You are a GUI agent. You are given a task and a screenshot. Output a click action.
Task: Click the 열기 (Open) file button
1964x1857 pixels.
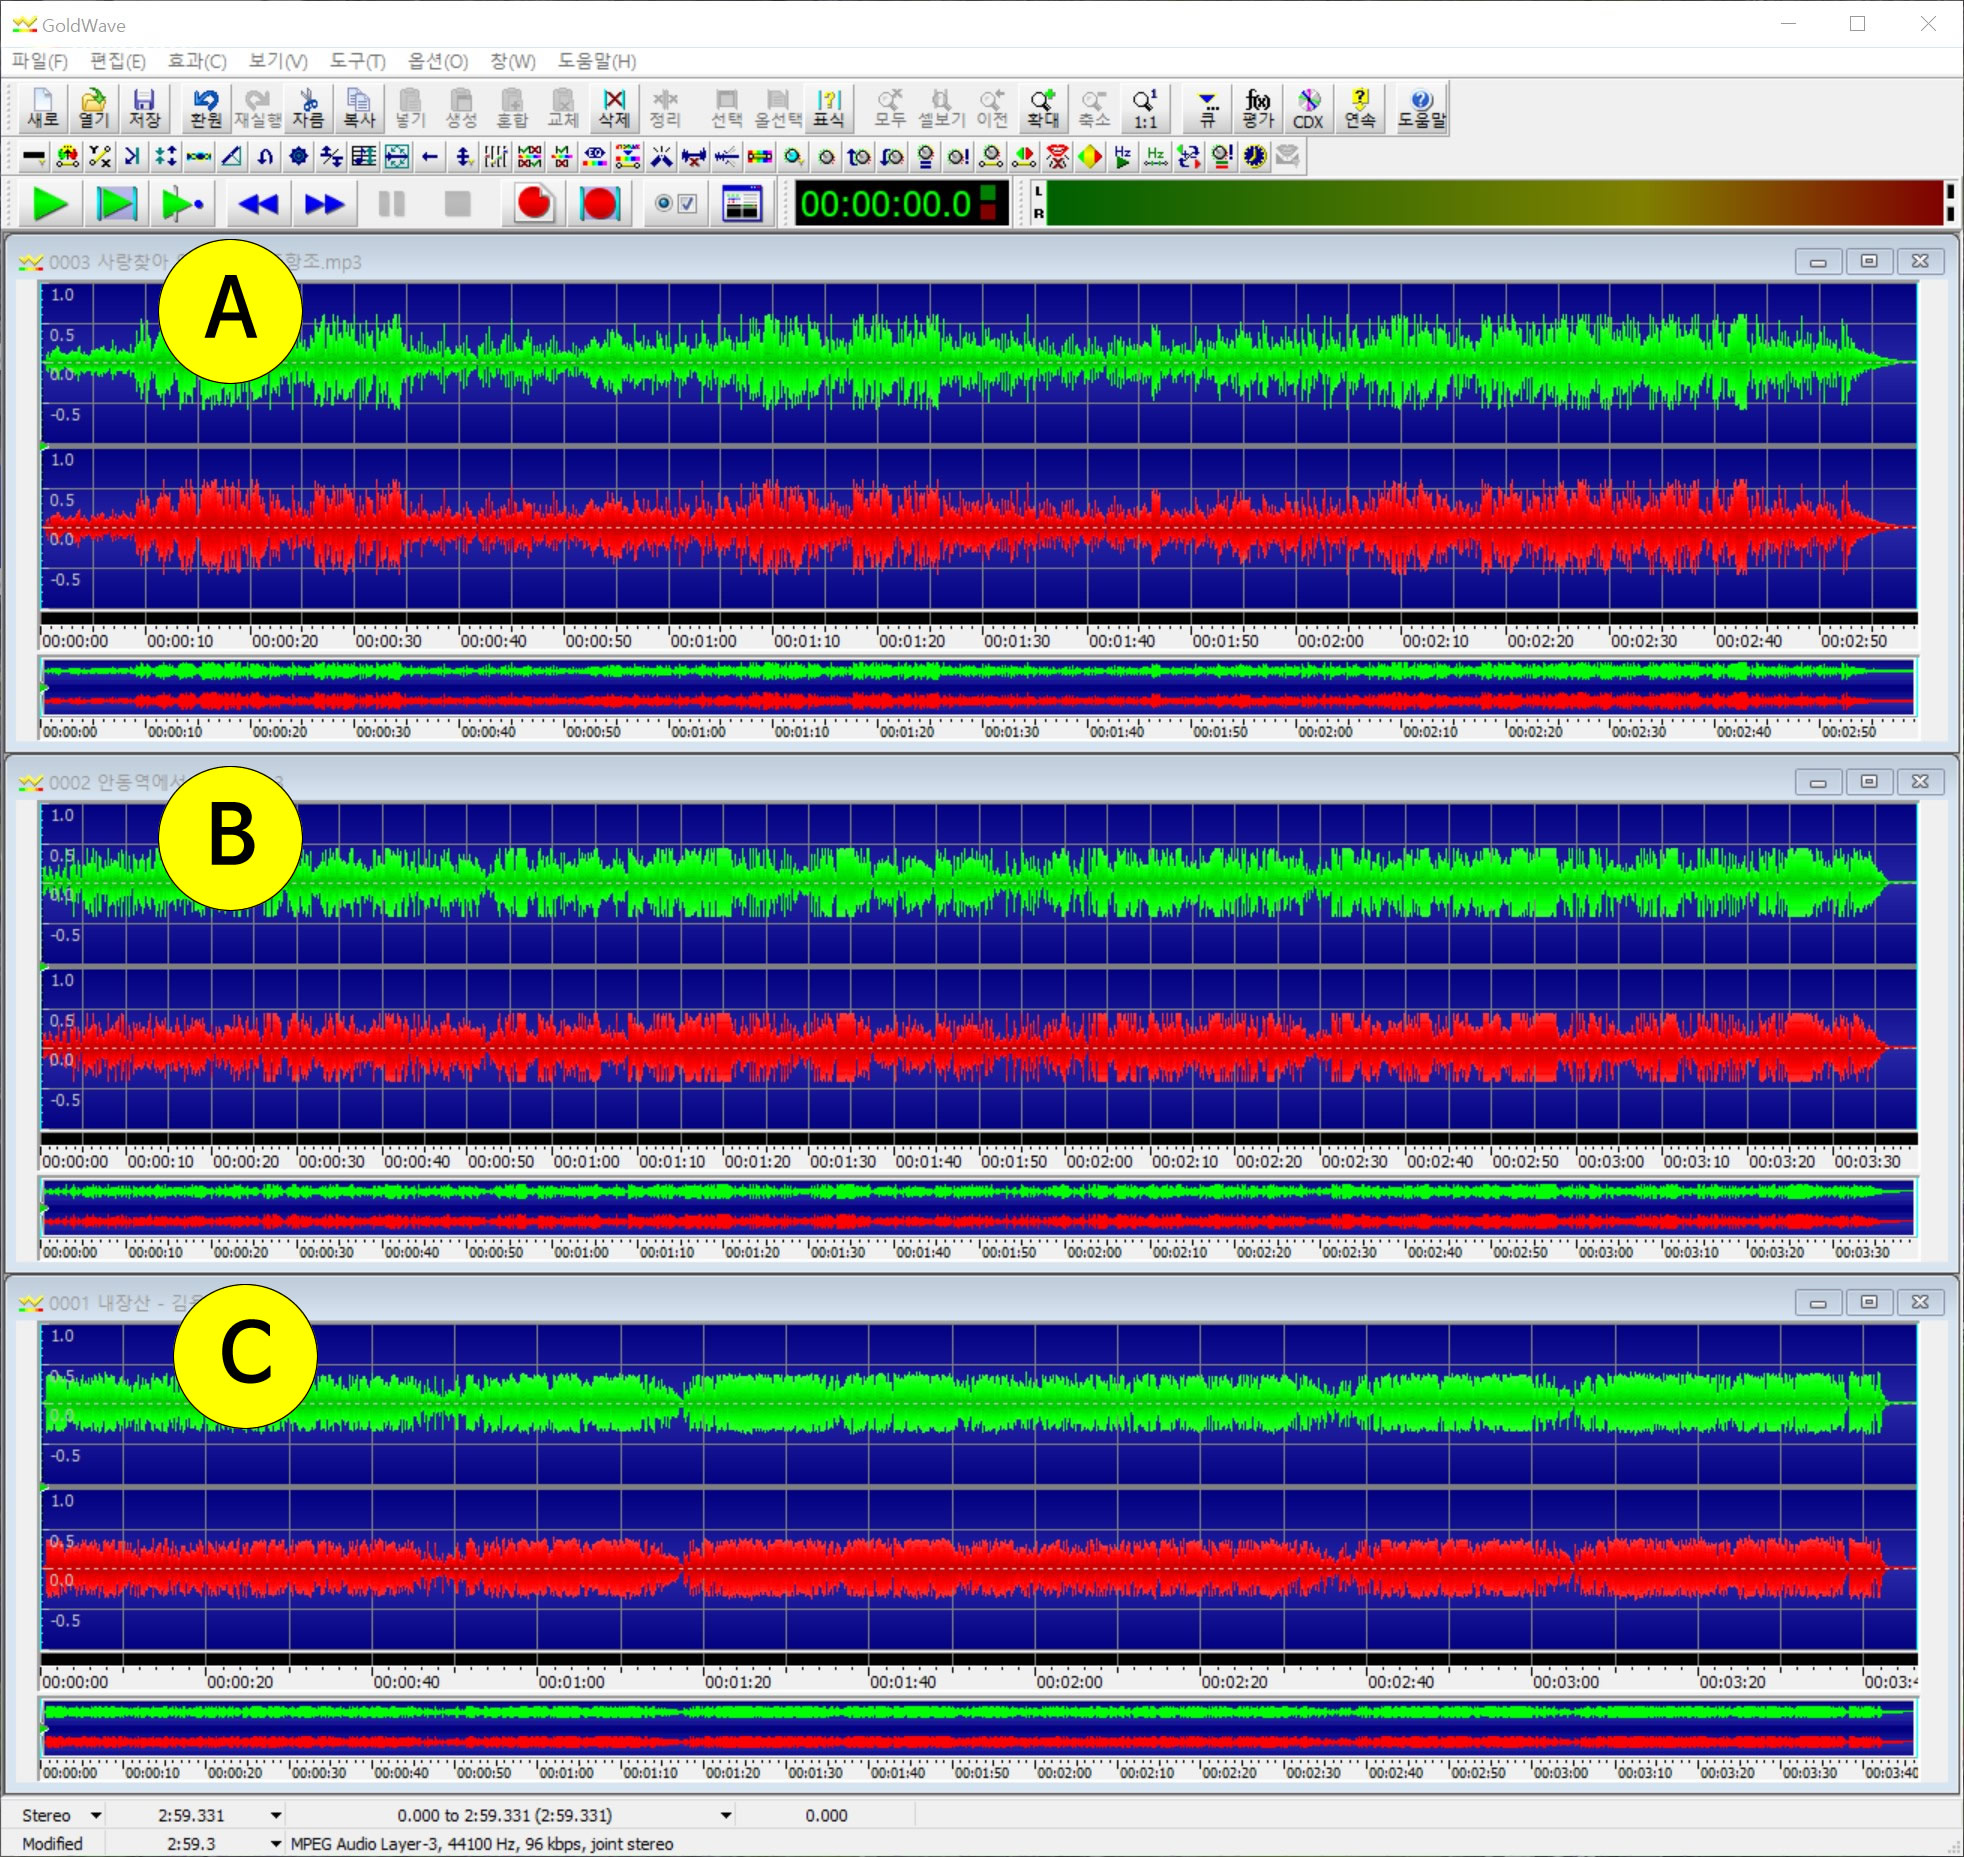tap(93, 108)
